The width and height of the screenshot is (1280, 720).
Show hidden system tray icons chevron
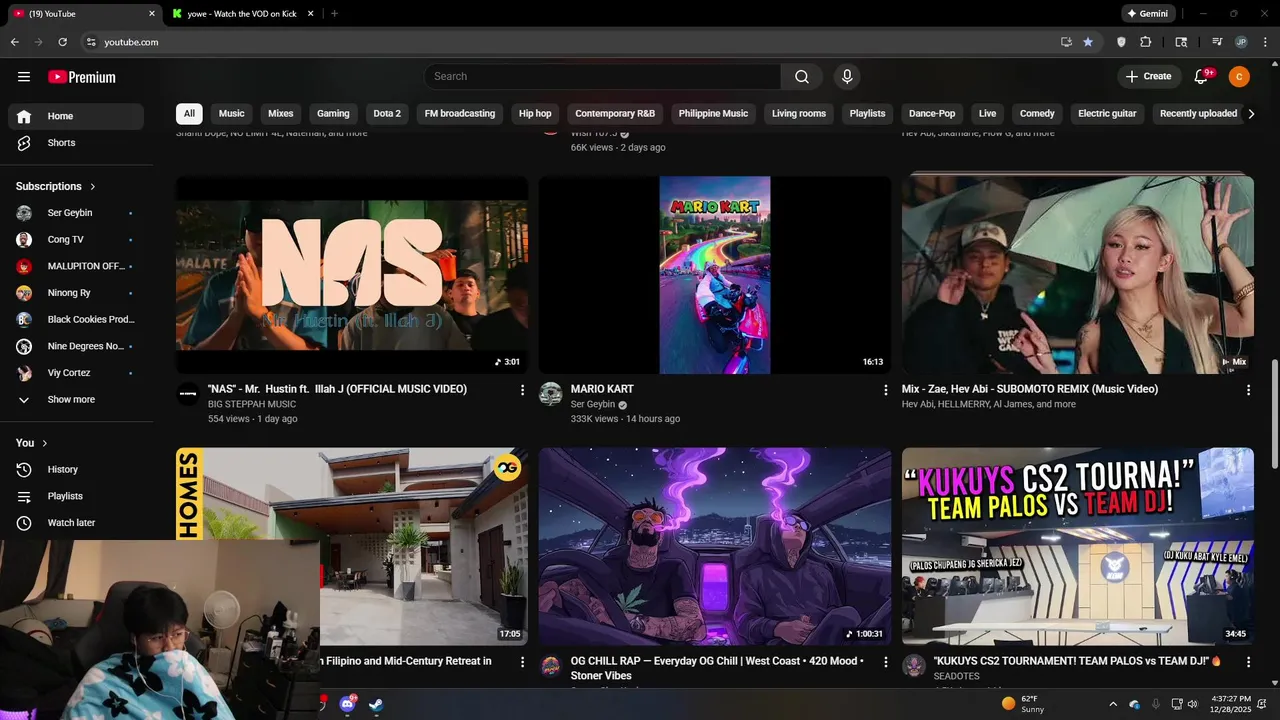point(1113,704)
